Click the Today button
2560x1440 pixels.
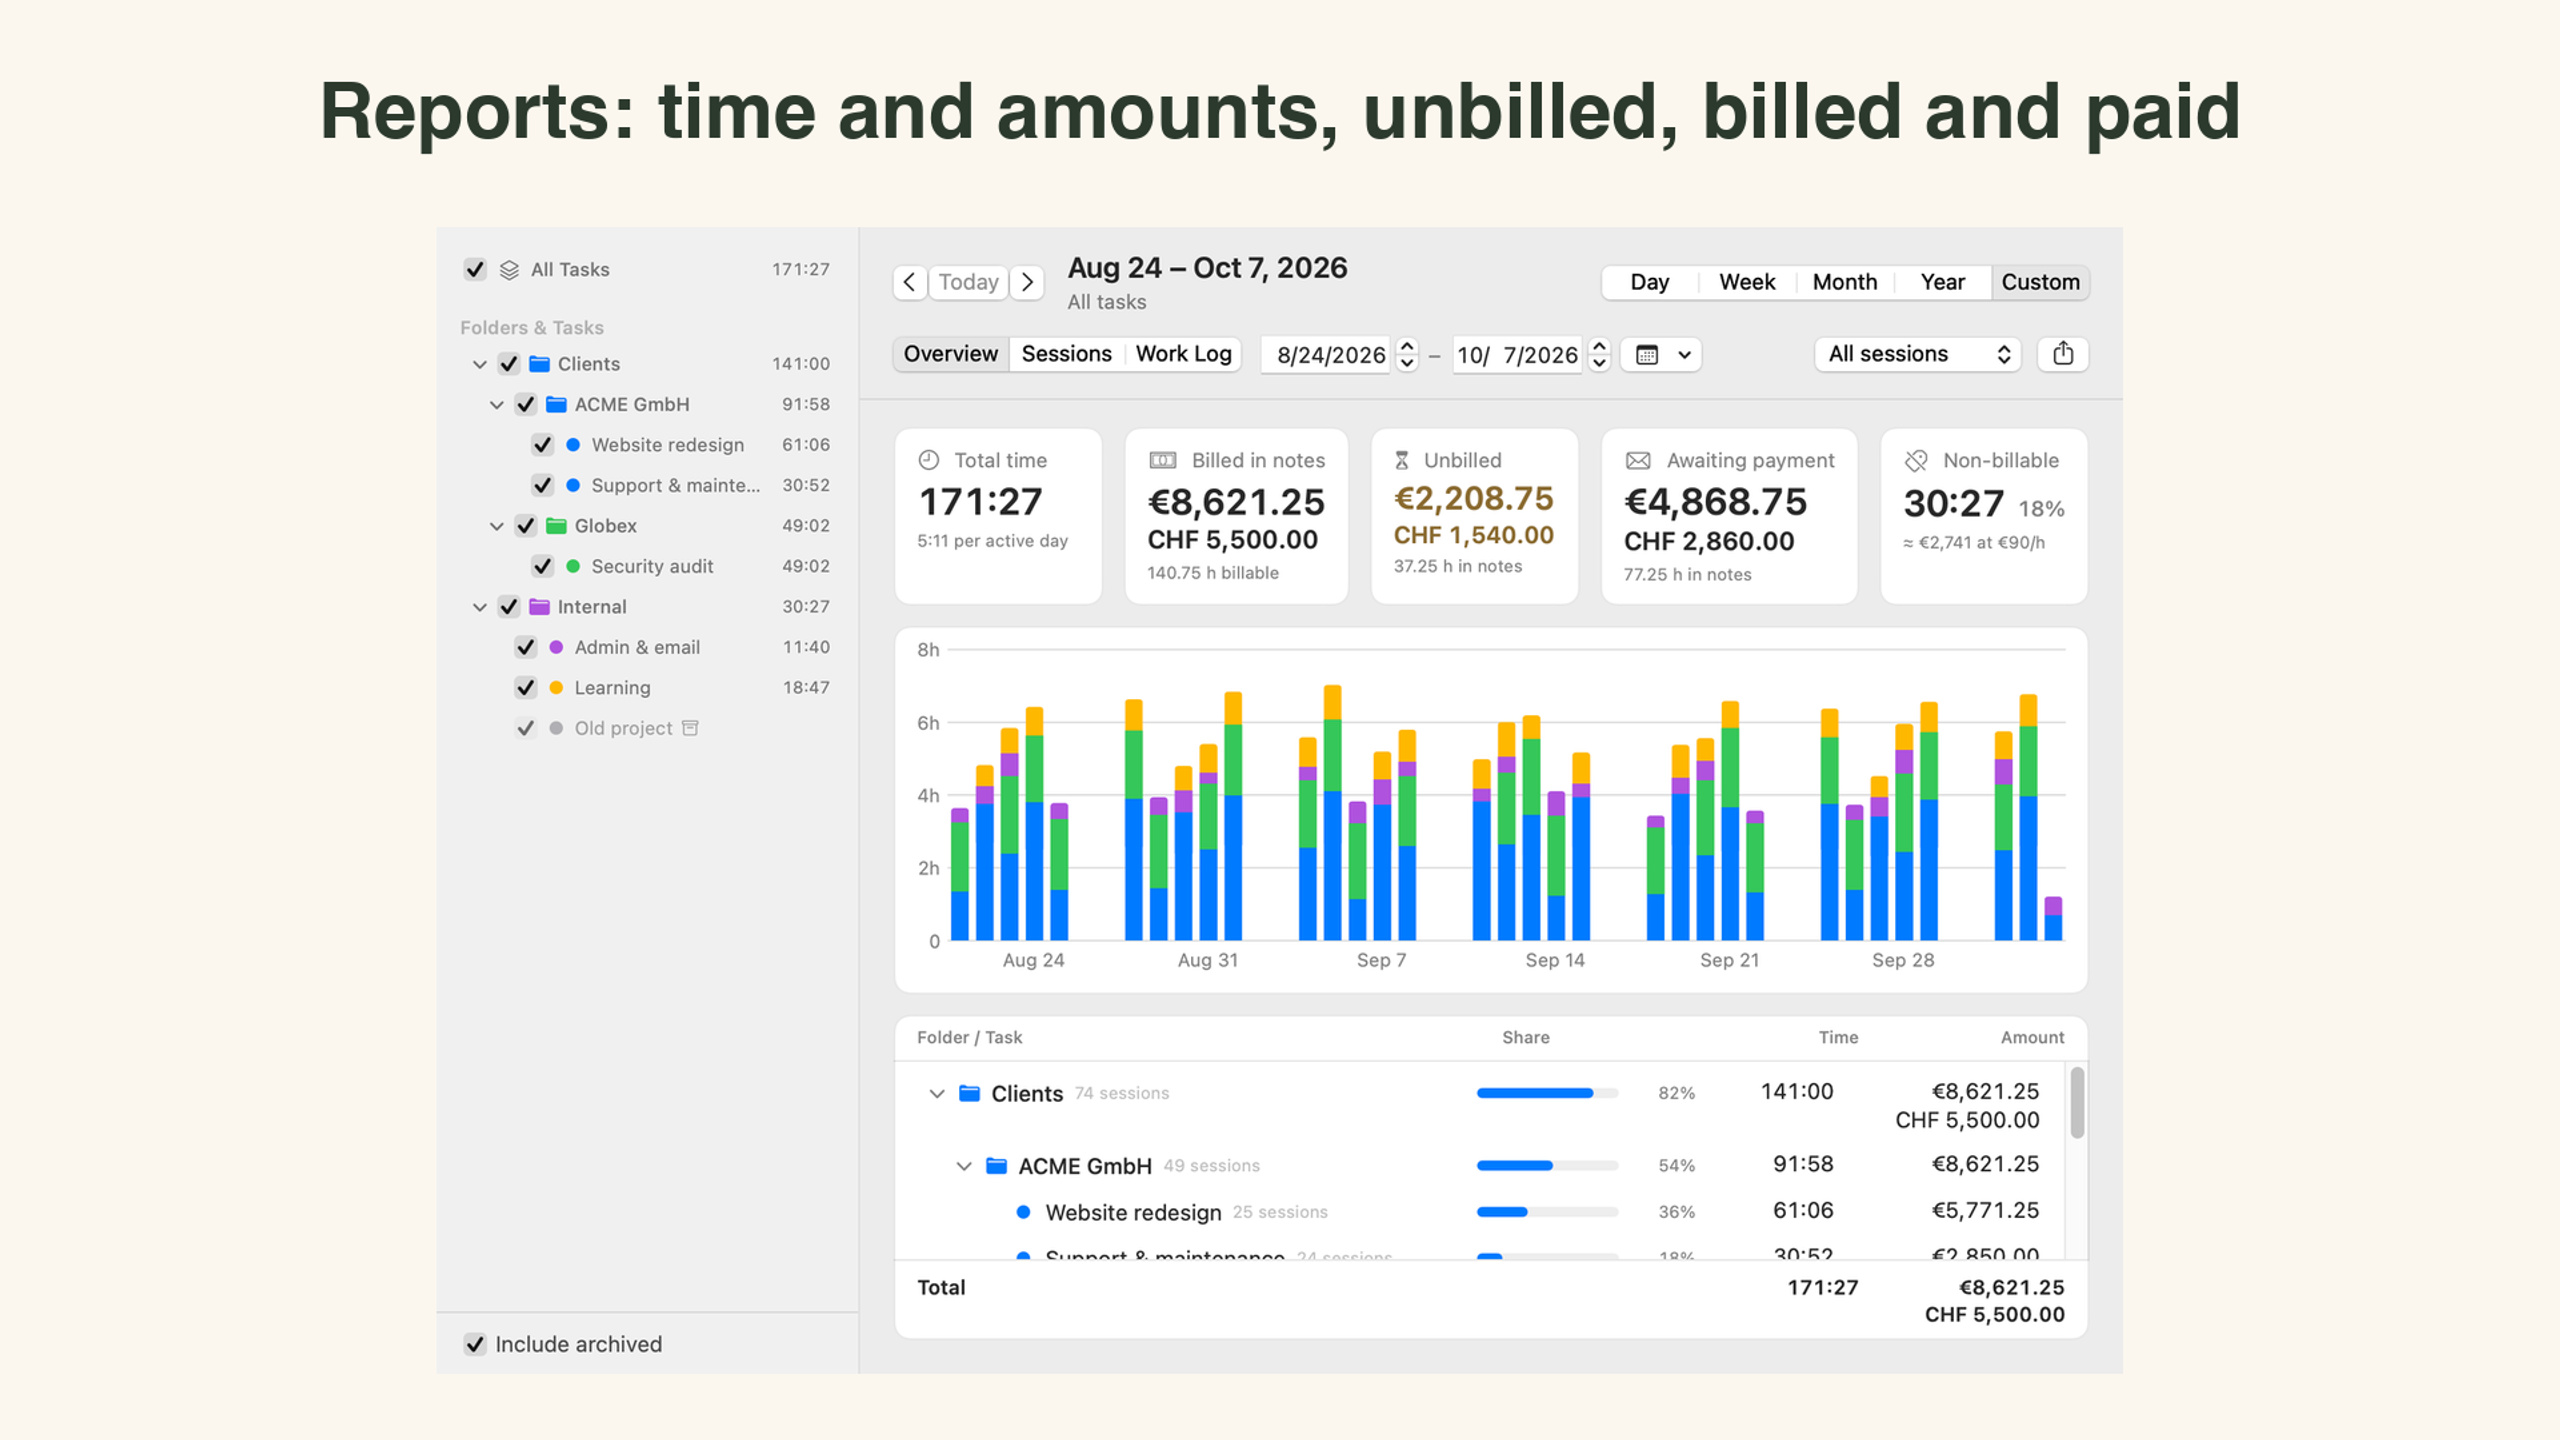click(x=968, y=282)
